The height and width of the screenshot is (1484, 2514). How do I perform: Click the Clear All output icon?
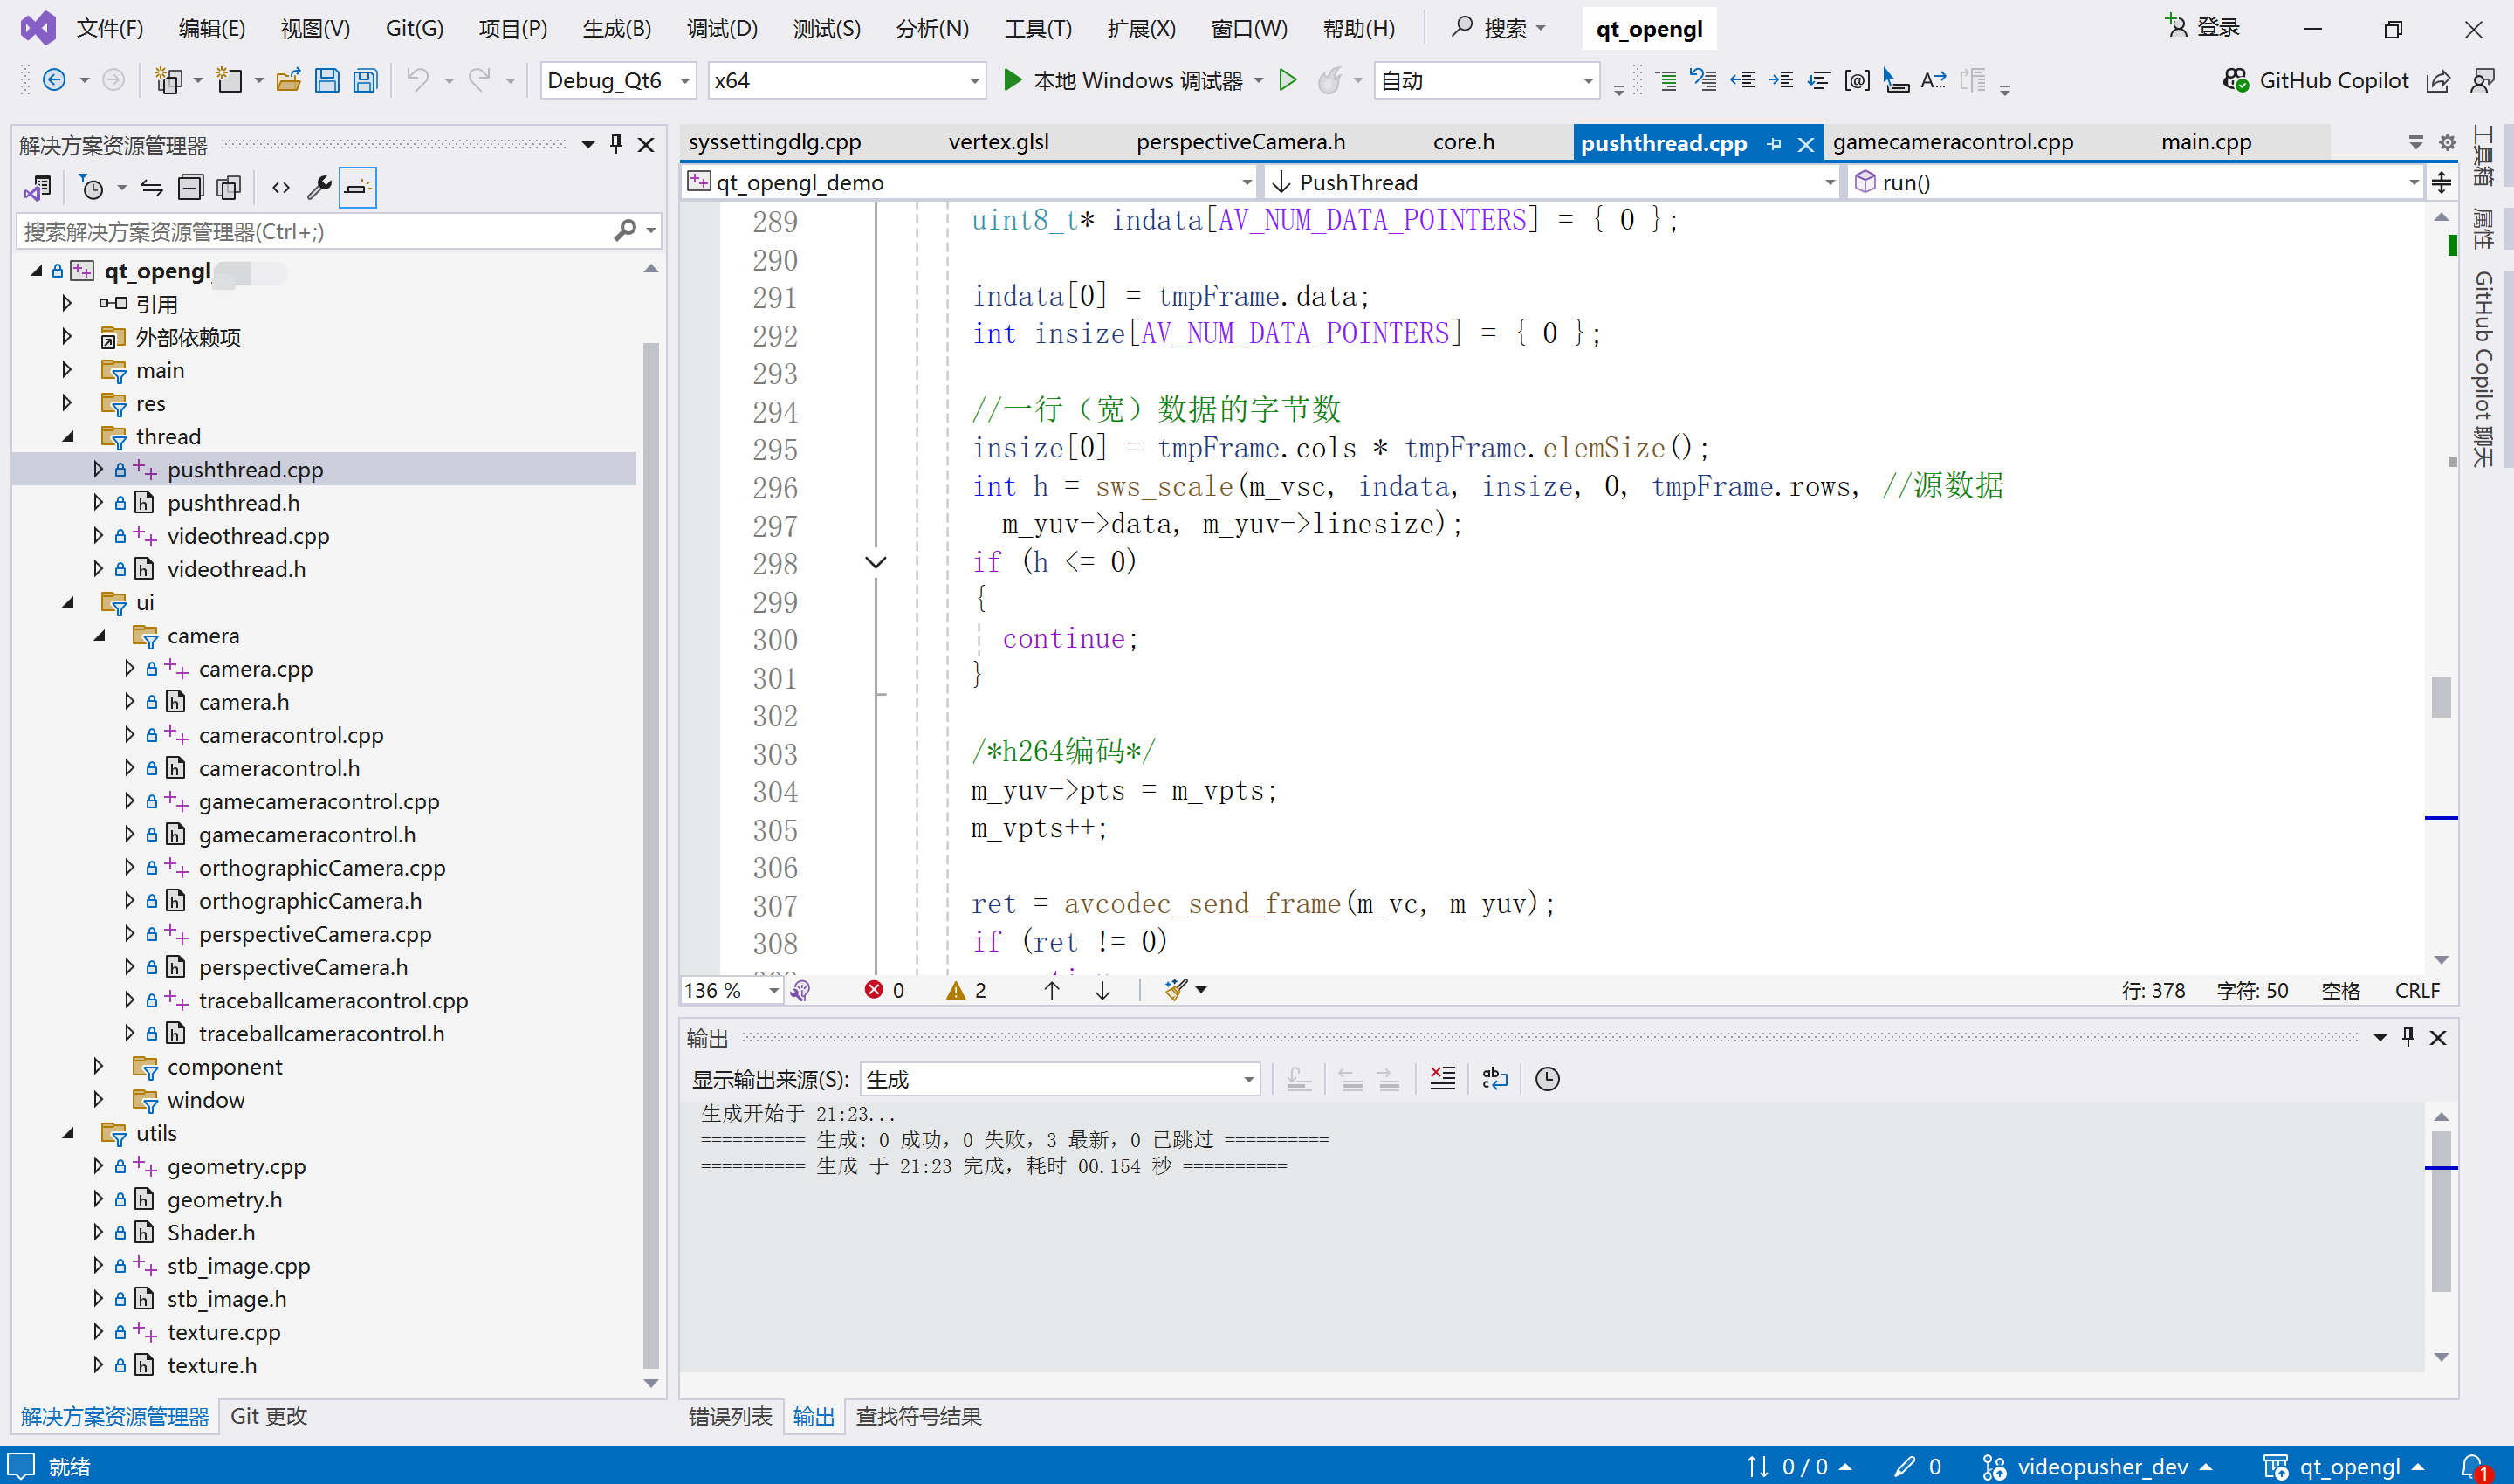[x=1442, y=1079]
